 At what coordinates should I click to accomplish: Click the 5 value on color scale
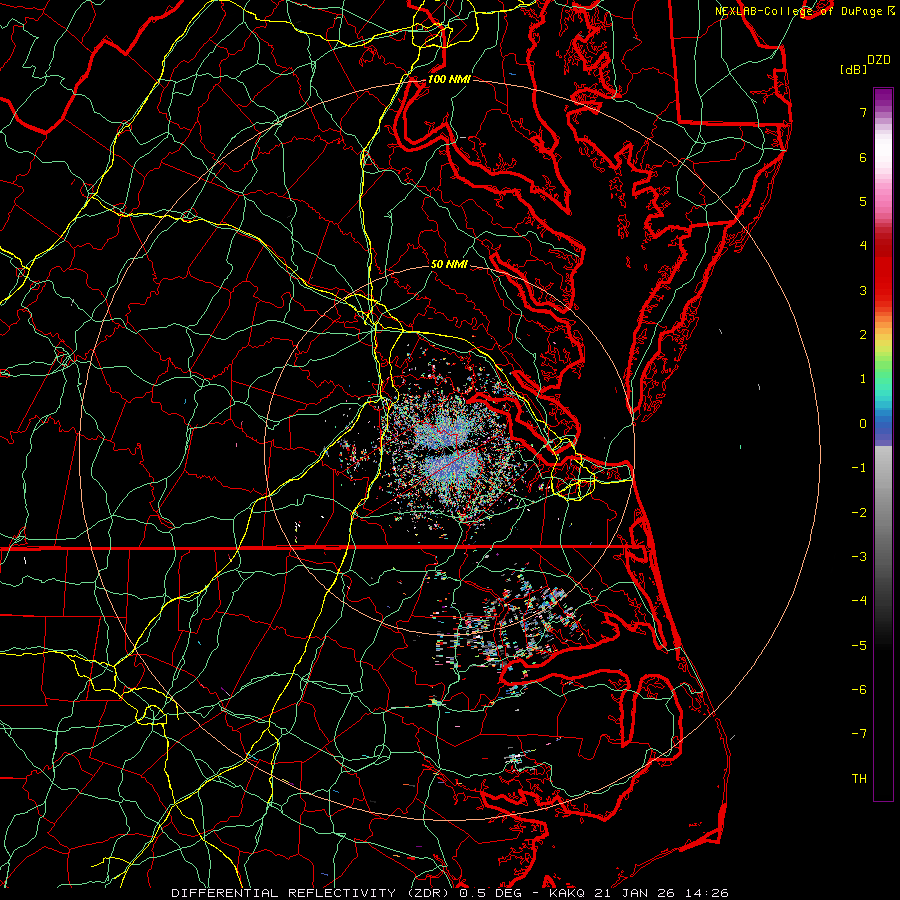click(x=863, y=201)
